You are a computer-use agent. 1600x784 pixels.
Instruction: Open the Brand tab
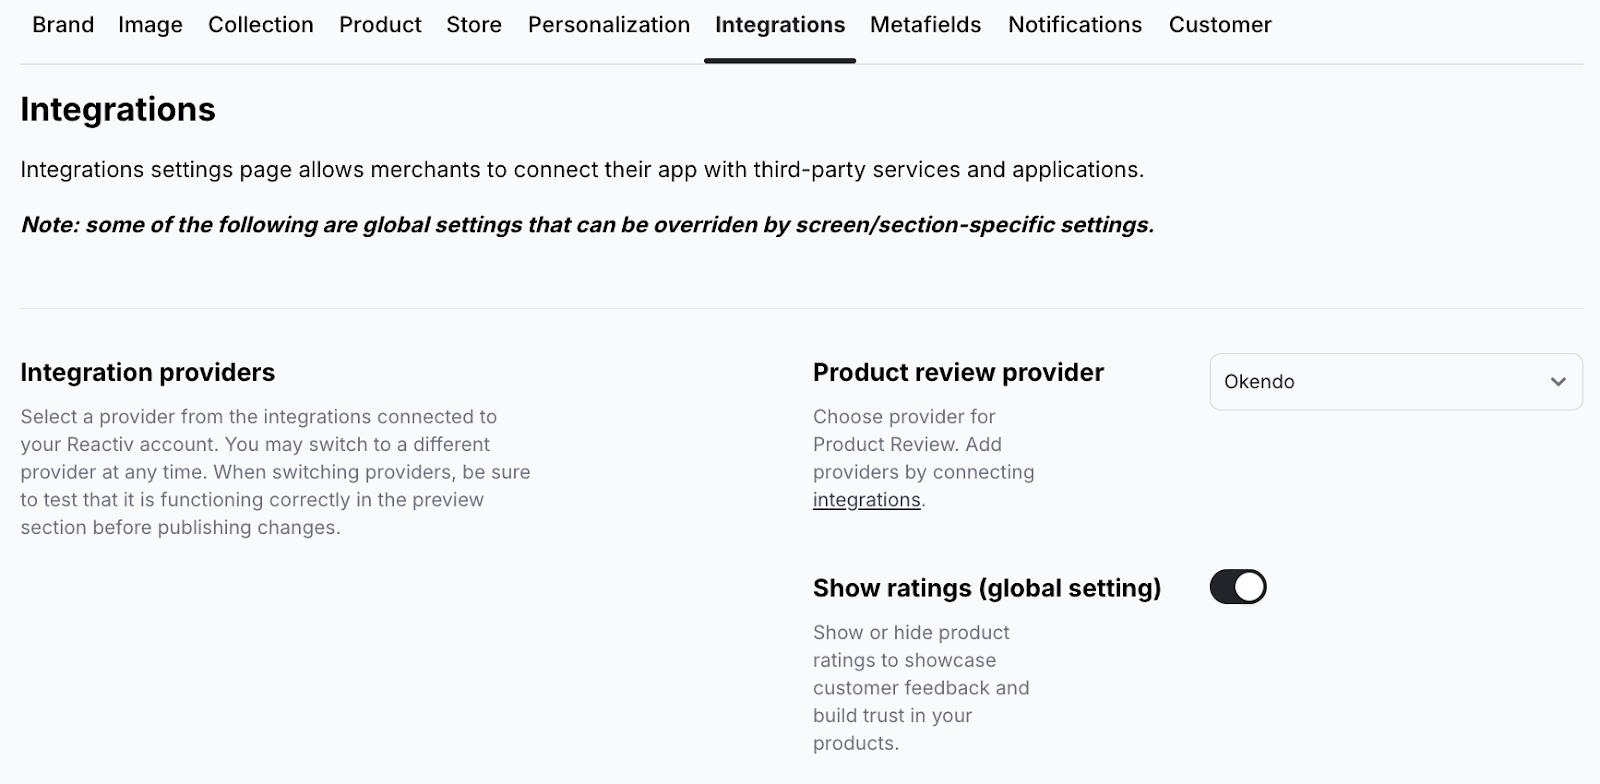(63, 25)
